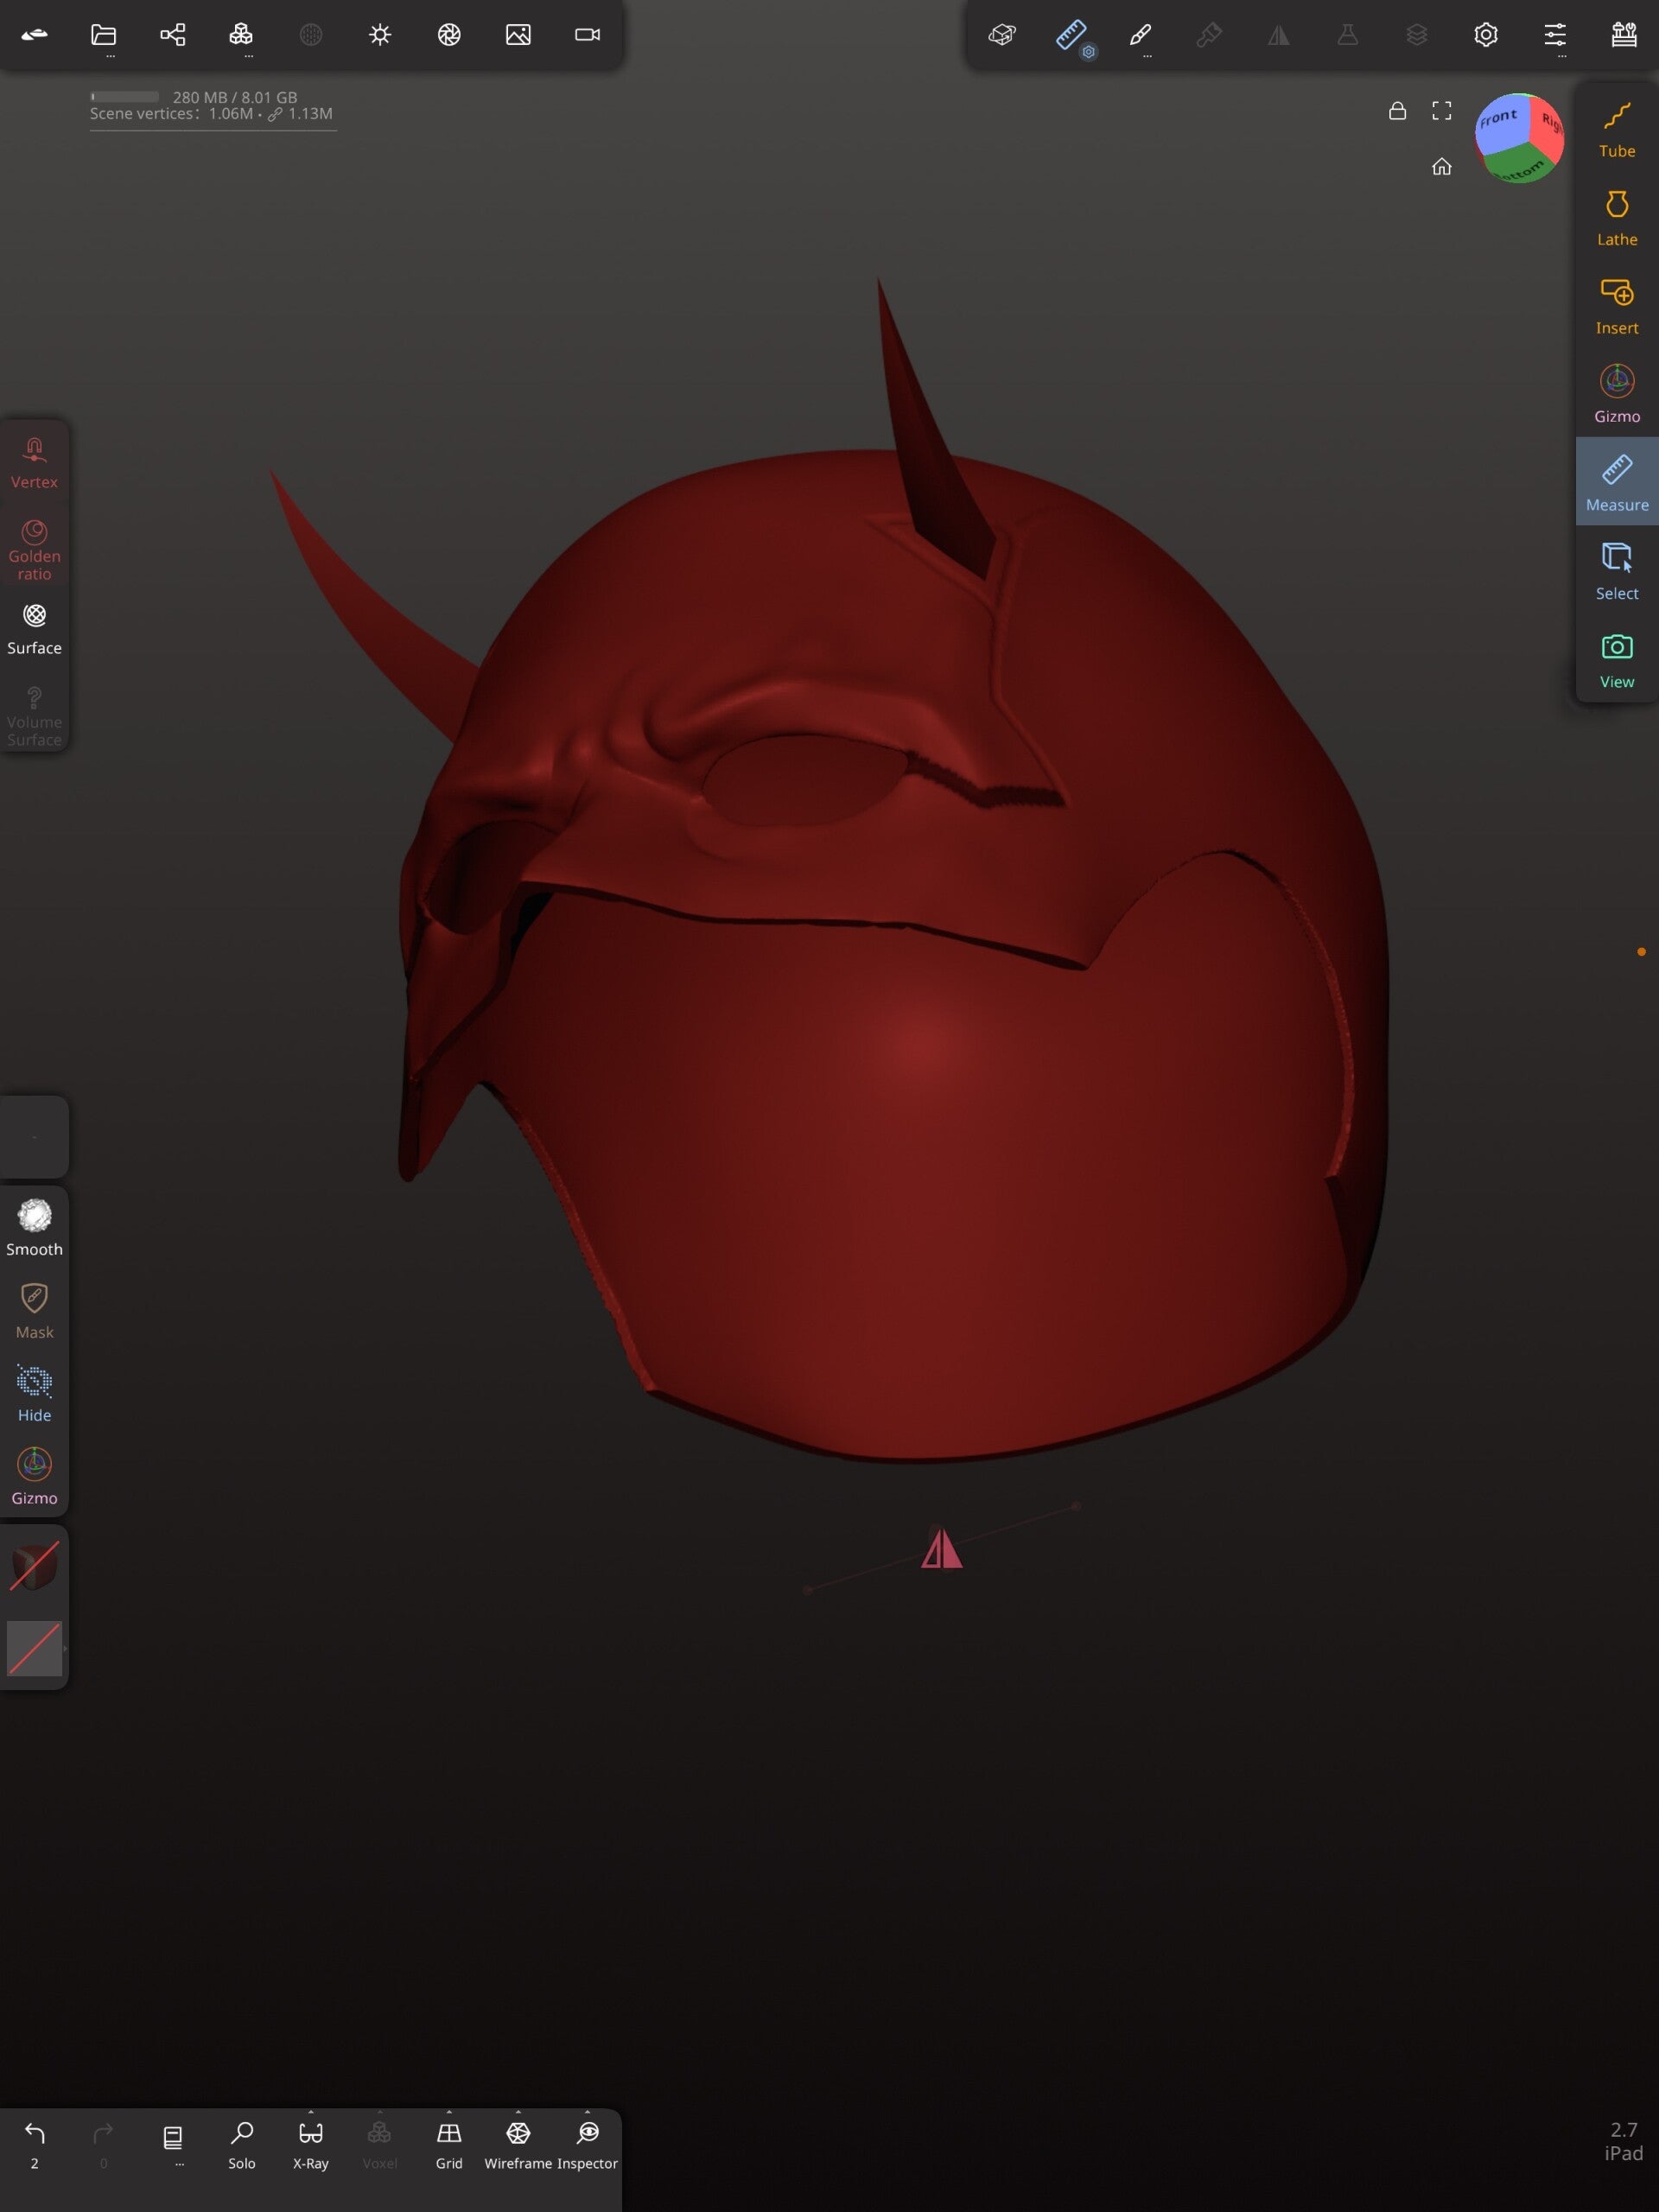Open the View camera tool

coord(1616,659)
